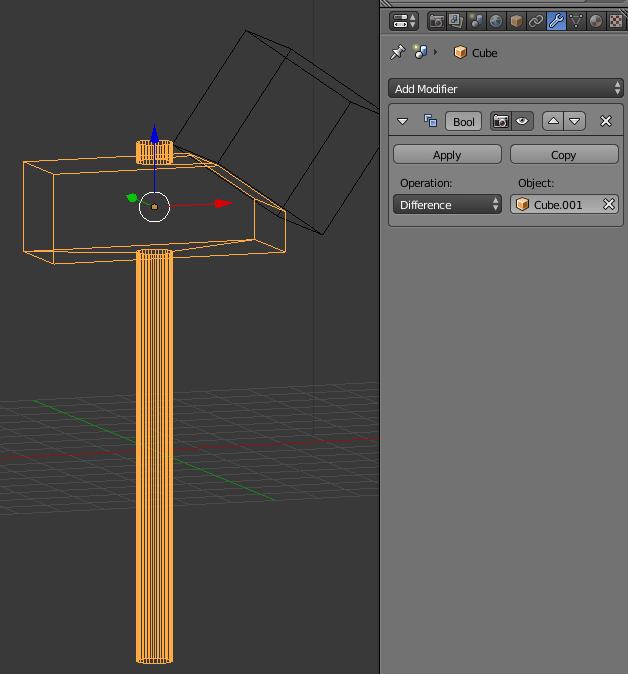Click the Boolean modifier type icon
Screen dimensions: 628x674
click(430, 121)
